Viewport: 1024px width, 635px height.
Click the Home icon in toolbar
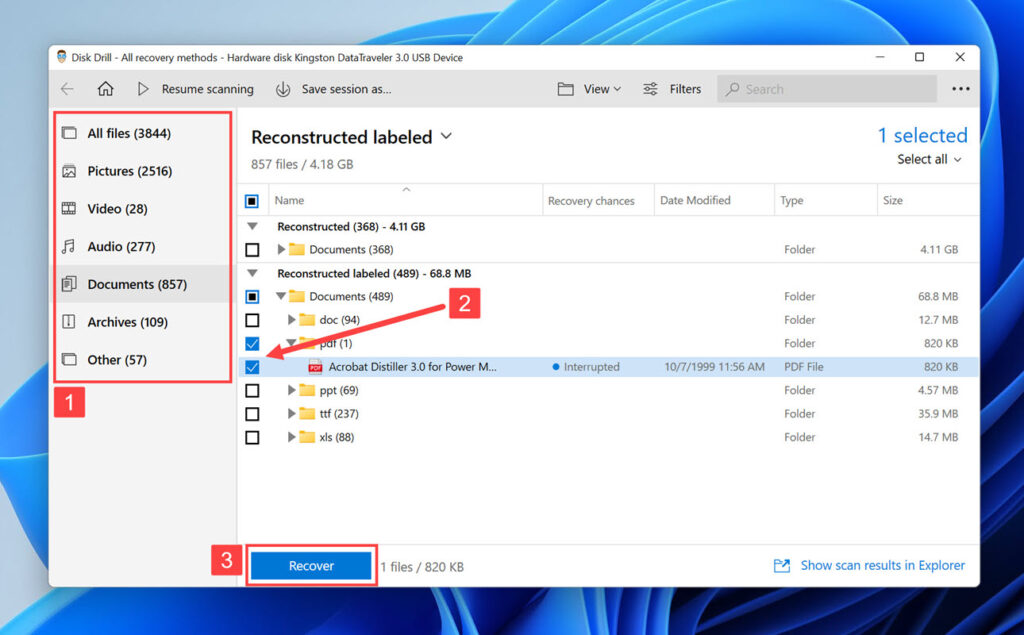[x=105, y=89]
